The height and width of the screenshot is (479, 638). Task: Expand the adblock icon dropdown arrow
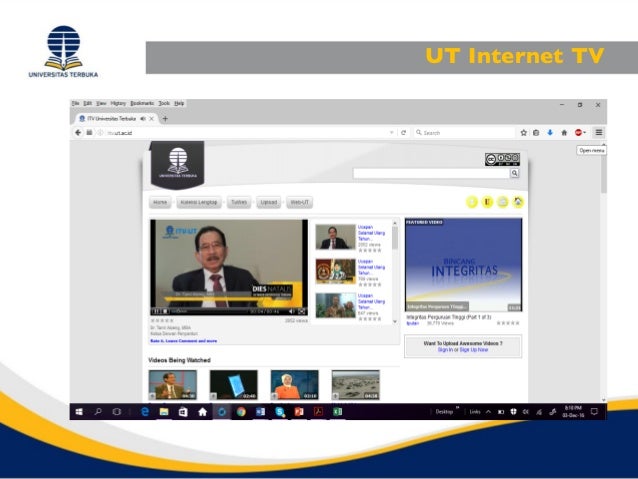coord(585,133)
